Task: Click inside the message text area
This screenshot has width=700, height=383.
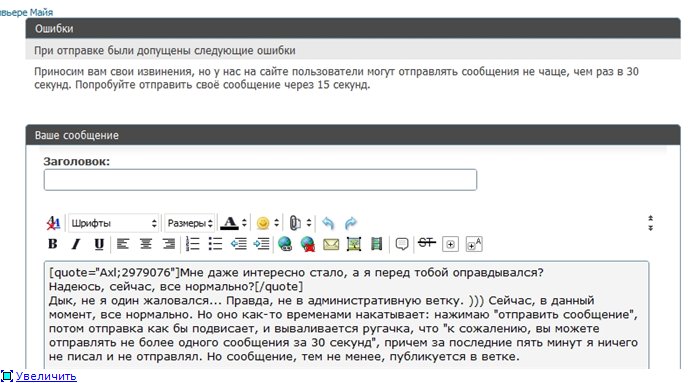Action: 346,315
